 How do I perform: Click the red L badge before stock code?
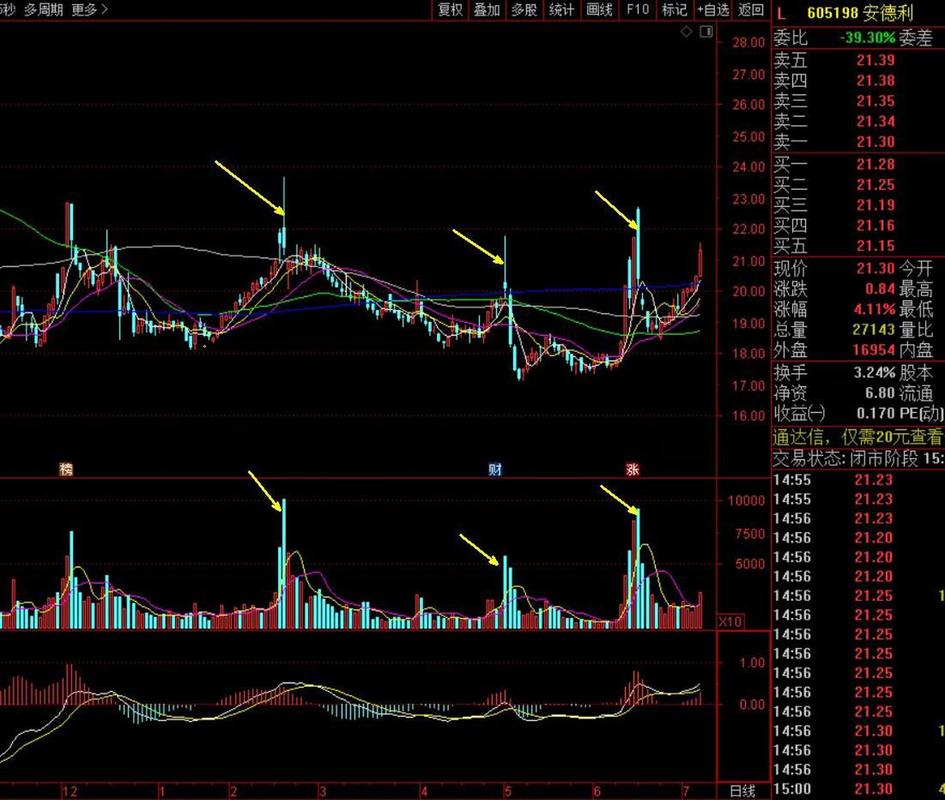pos(781,11)
